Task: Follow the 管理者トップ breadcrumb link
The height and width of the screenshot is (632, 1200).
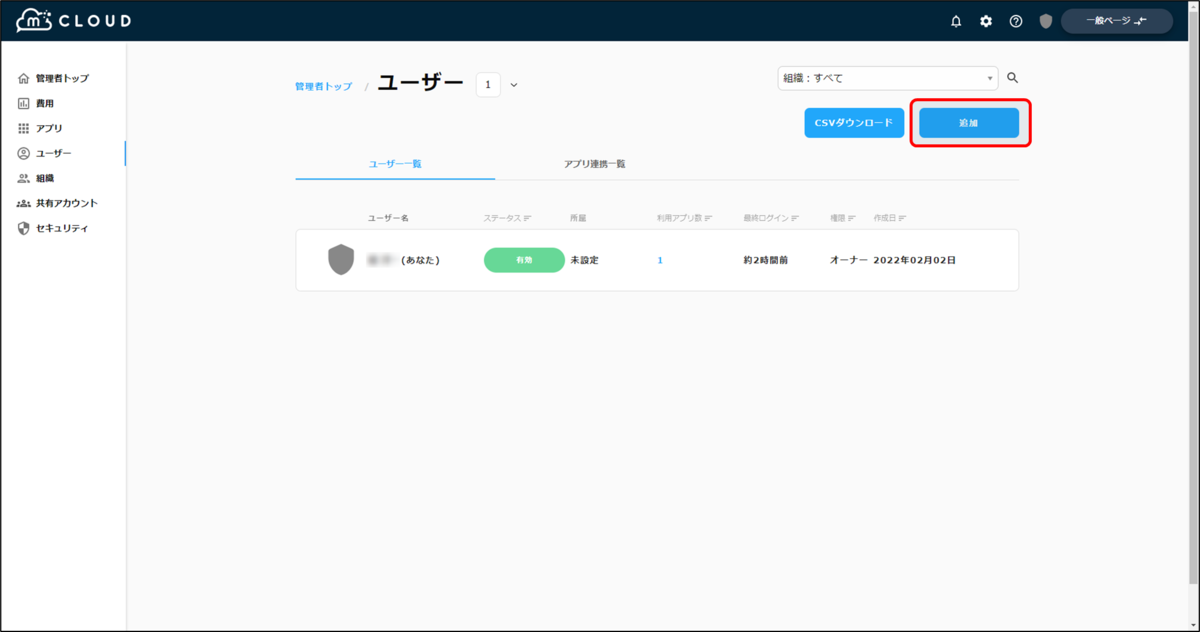Action: [323, 87]
